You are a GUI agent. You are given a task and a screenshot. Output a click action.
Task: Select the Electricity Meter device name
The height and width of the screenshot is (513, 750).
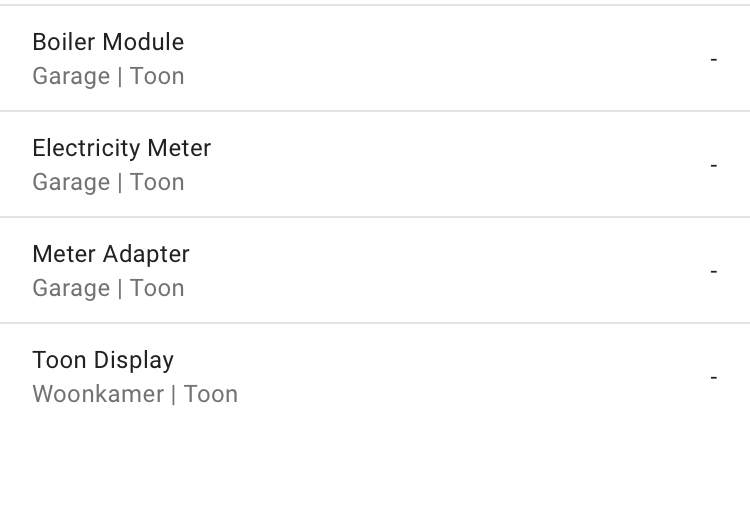click(121, 148)
